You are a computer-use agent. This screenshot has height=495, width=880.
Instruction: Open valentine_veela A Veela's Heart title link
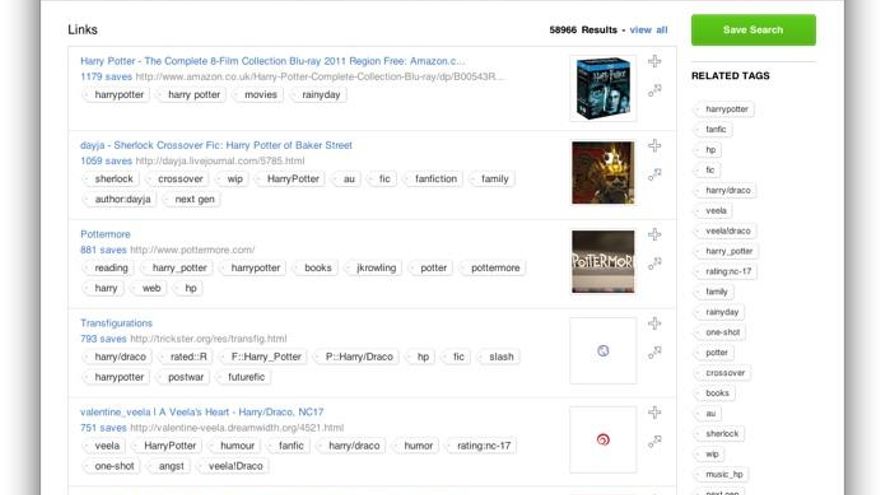(x=201, y=412)
